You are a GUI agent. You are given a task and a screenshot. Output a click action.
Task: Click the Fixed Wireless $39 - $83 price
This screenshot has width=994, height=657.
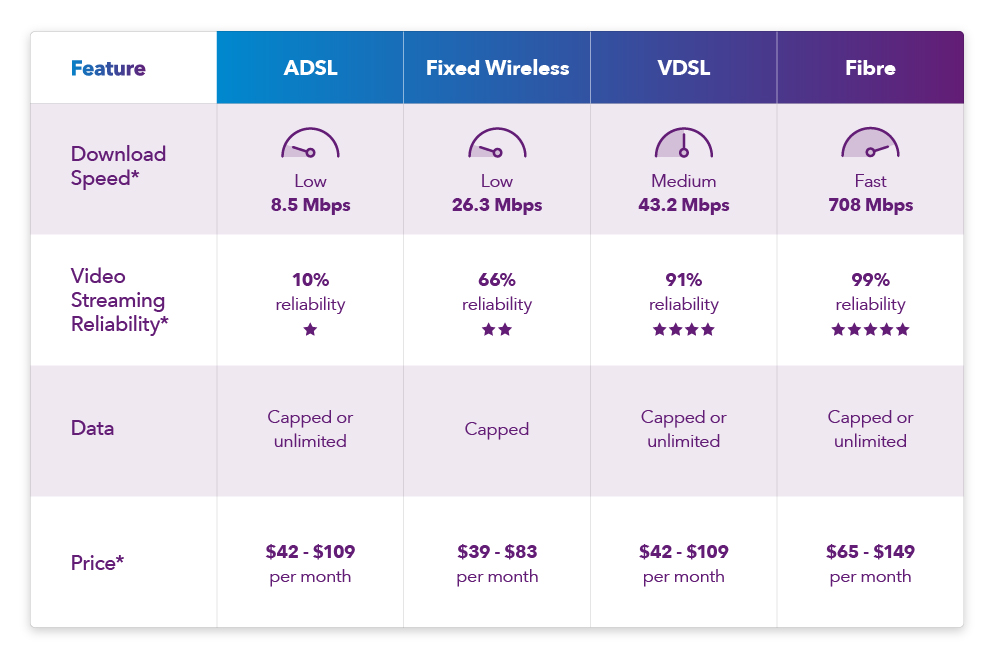coord(497,551)
